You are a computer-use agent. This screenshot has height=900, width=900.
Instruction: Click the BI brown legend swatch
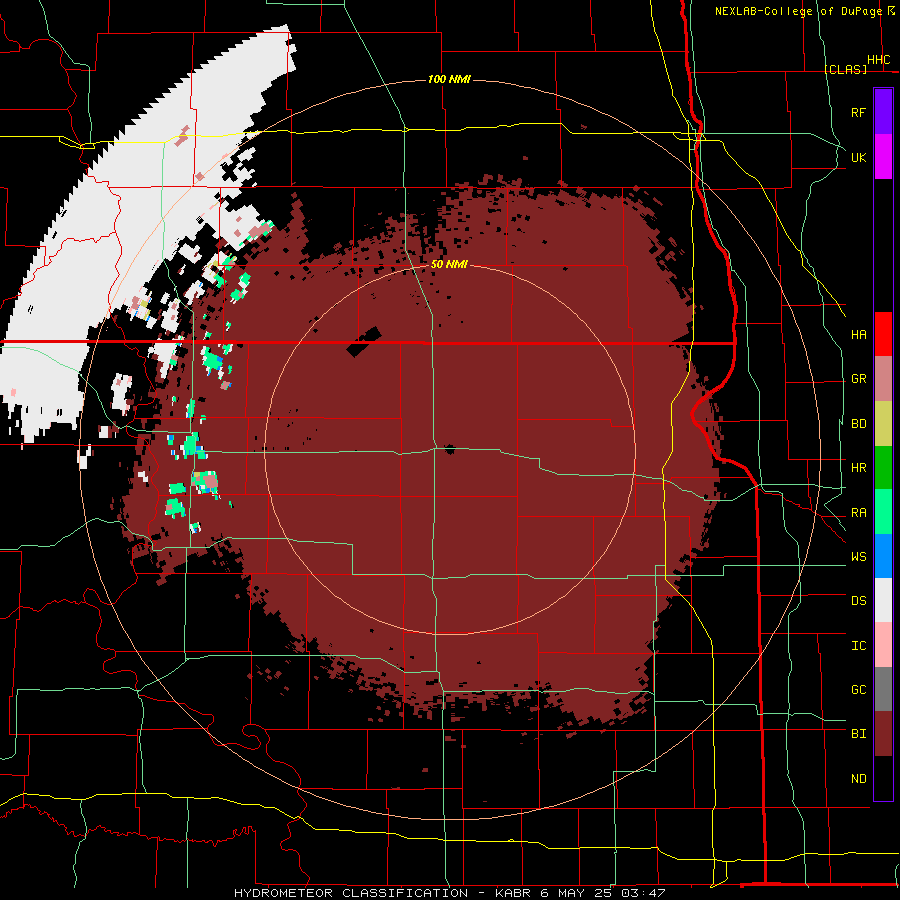pos(883,734)
